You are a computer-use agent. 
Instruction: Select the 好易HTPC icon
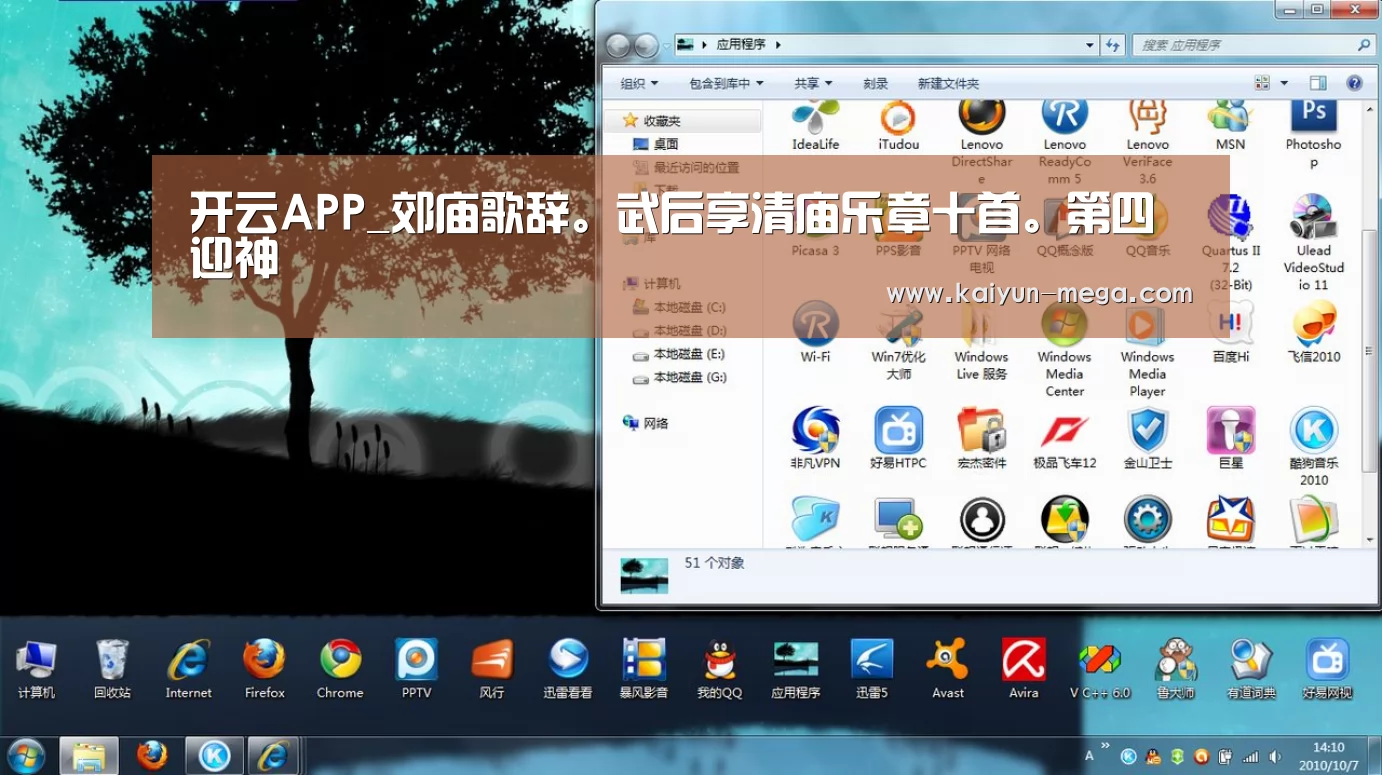click(898, 438)
